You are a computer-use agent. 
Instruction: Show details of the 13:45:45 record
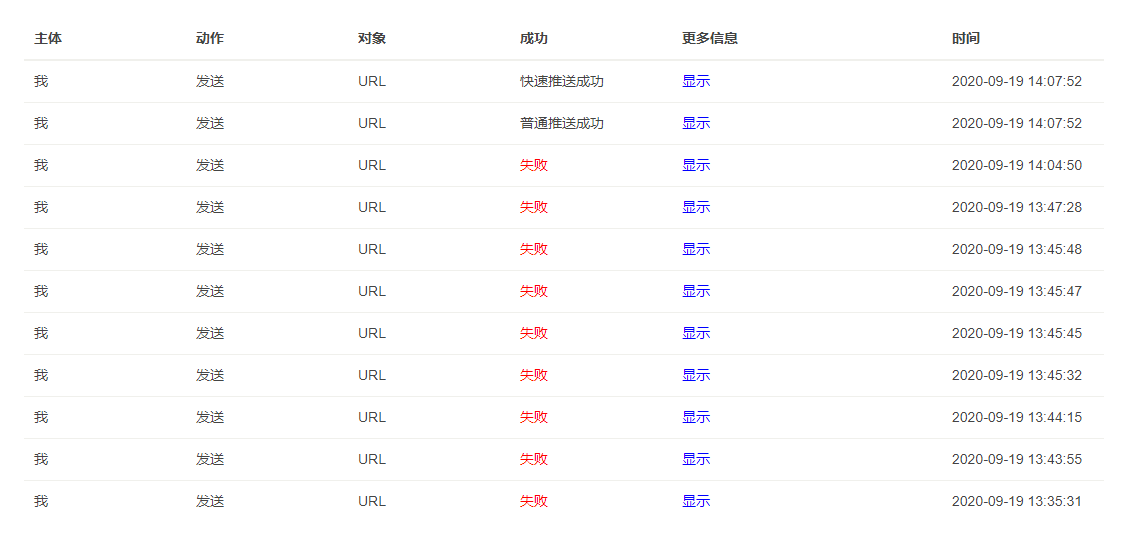[x=695, y=333]
